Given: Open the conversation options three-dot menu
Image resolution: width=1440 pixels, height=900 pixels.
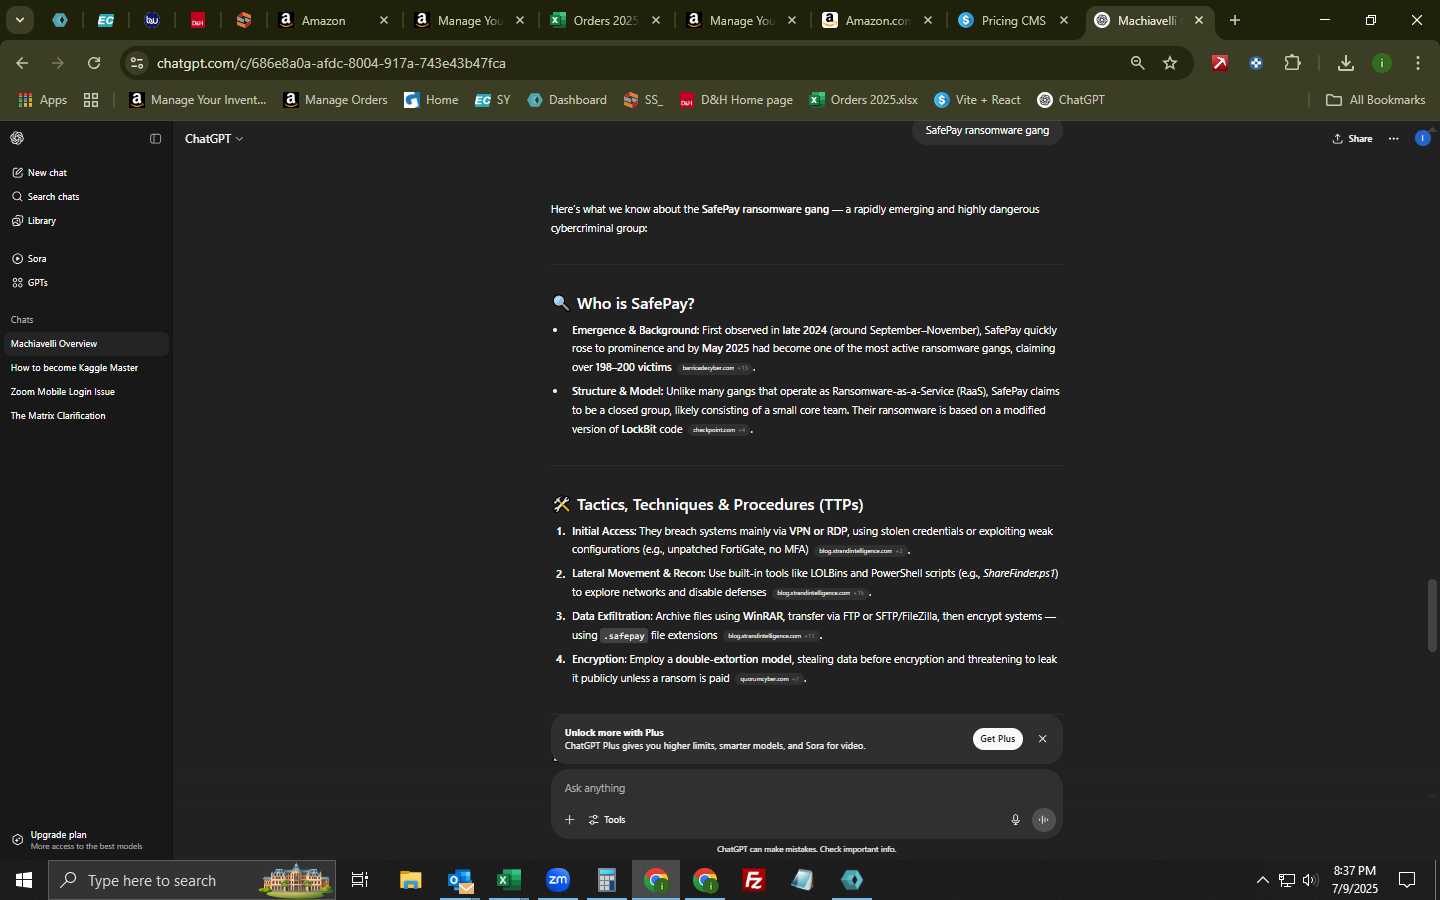Looking at the screenshot, I should pyautogui.click(x=1394, y=139).
